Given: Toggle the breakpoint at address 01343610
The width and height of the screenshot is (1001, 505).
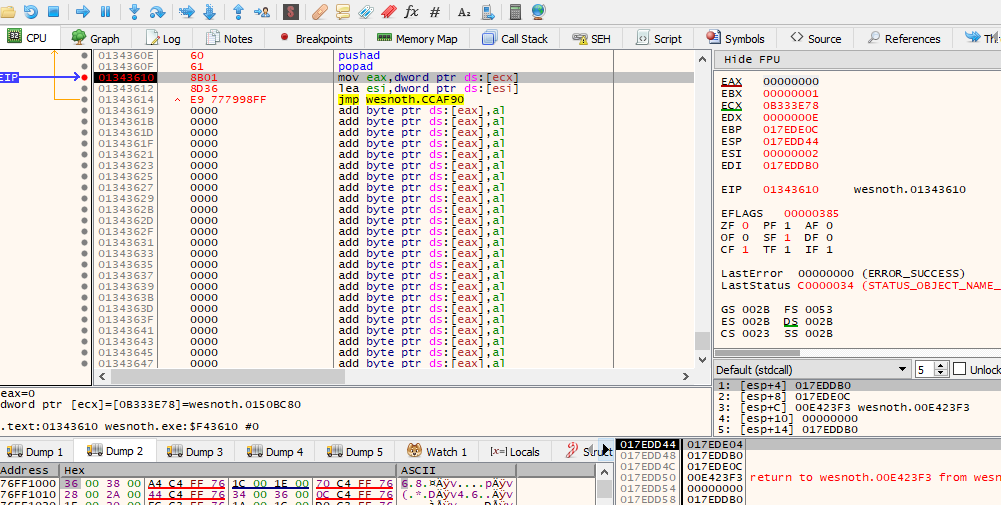Looking at the screenshot, I should tap(84, 78).
